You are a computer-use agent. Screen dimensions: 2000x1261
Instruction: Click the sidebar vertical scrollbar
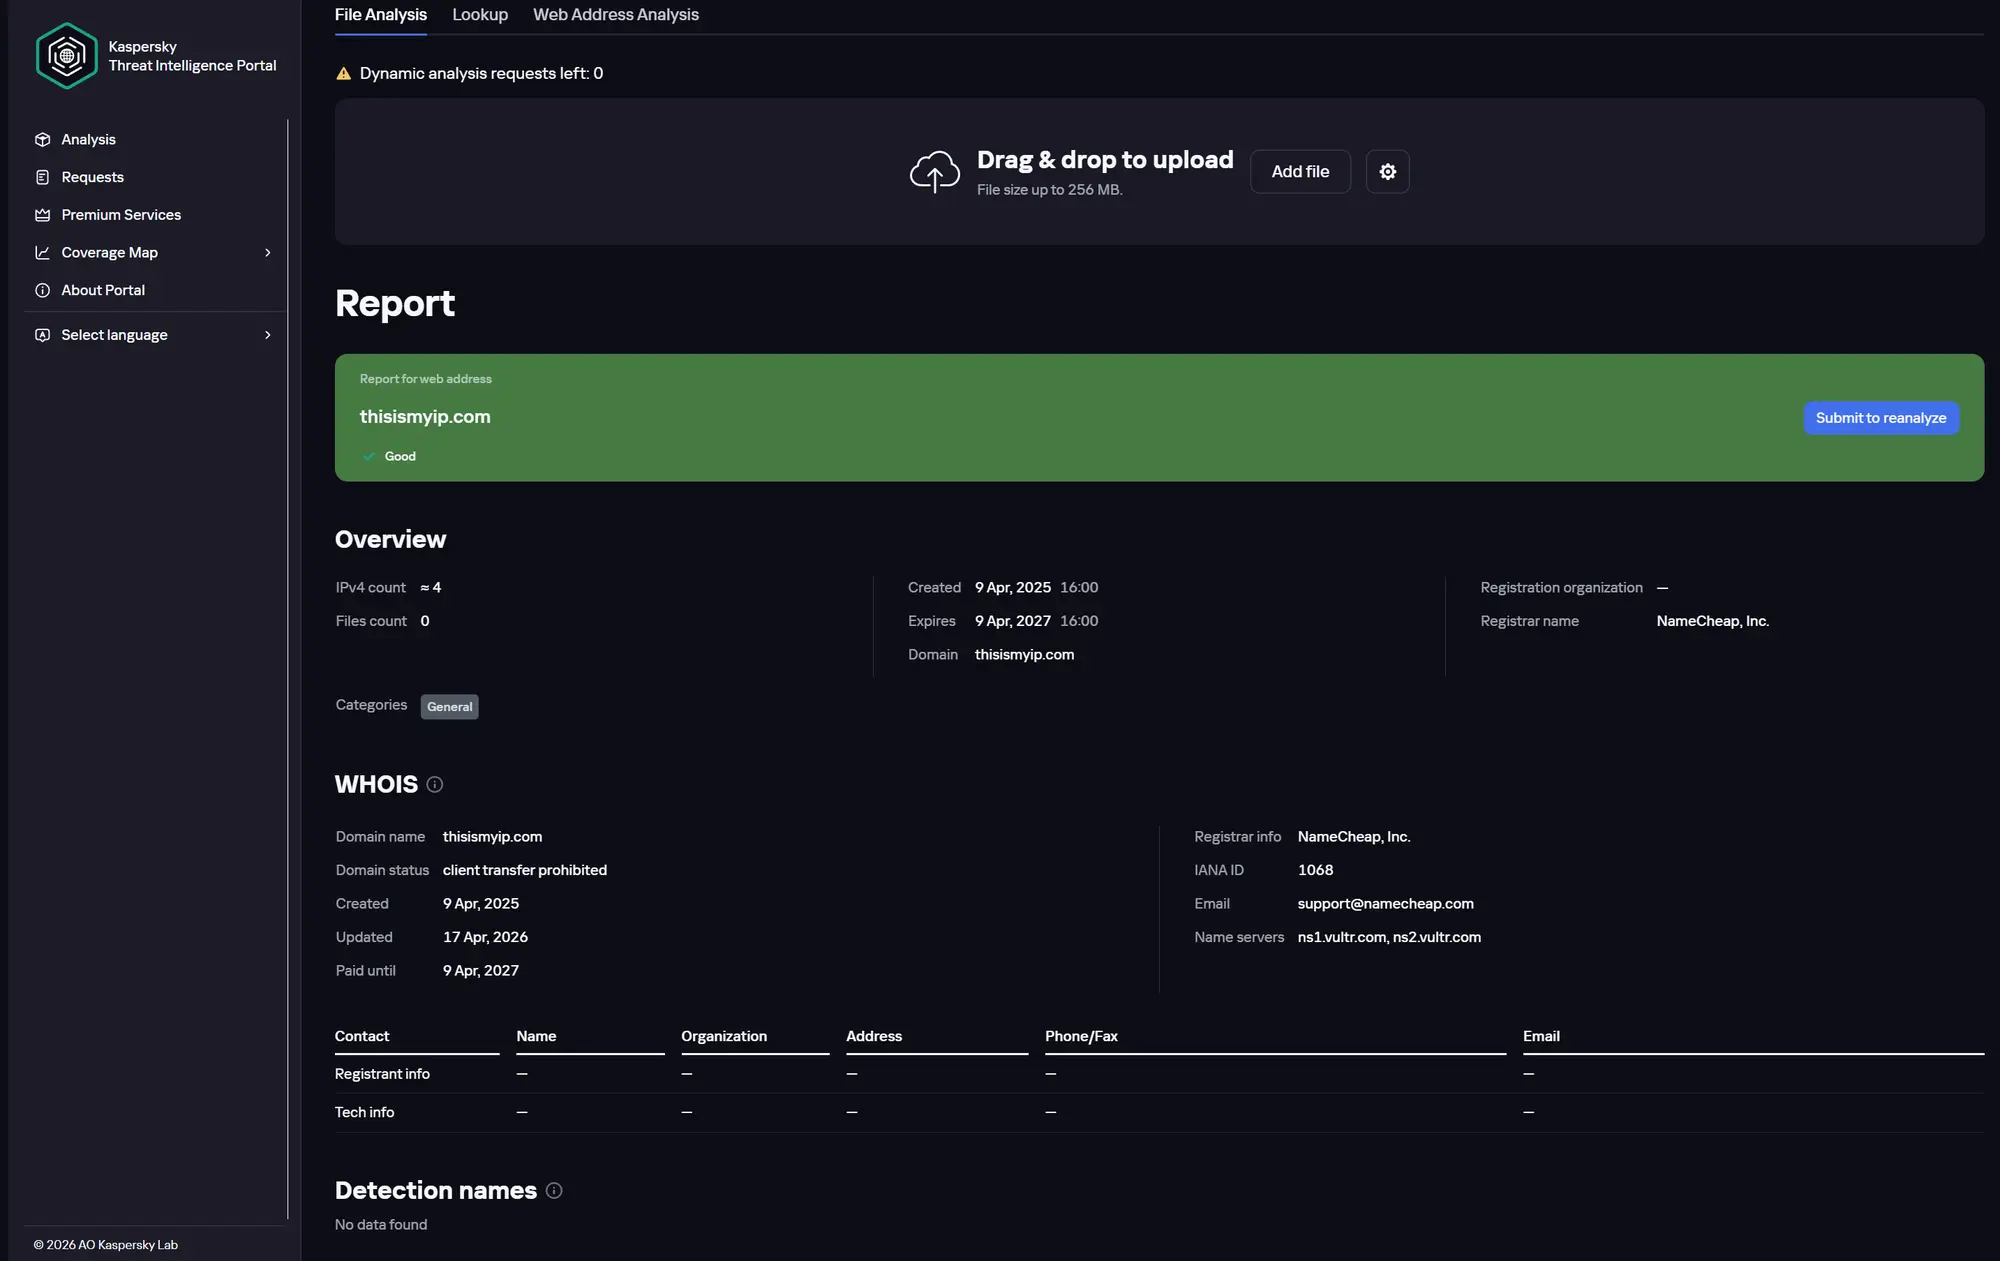(288, 670)
